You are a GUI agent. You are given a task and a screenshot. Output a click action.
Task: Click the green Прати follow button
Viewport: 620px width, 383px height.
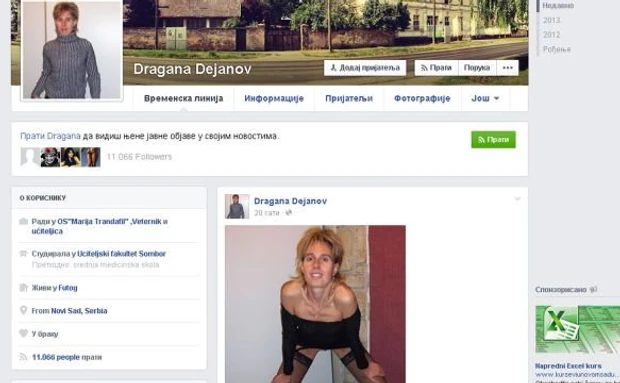(x=493, y=140)
